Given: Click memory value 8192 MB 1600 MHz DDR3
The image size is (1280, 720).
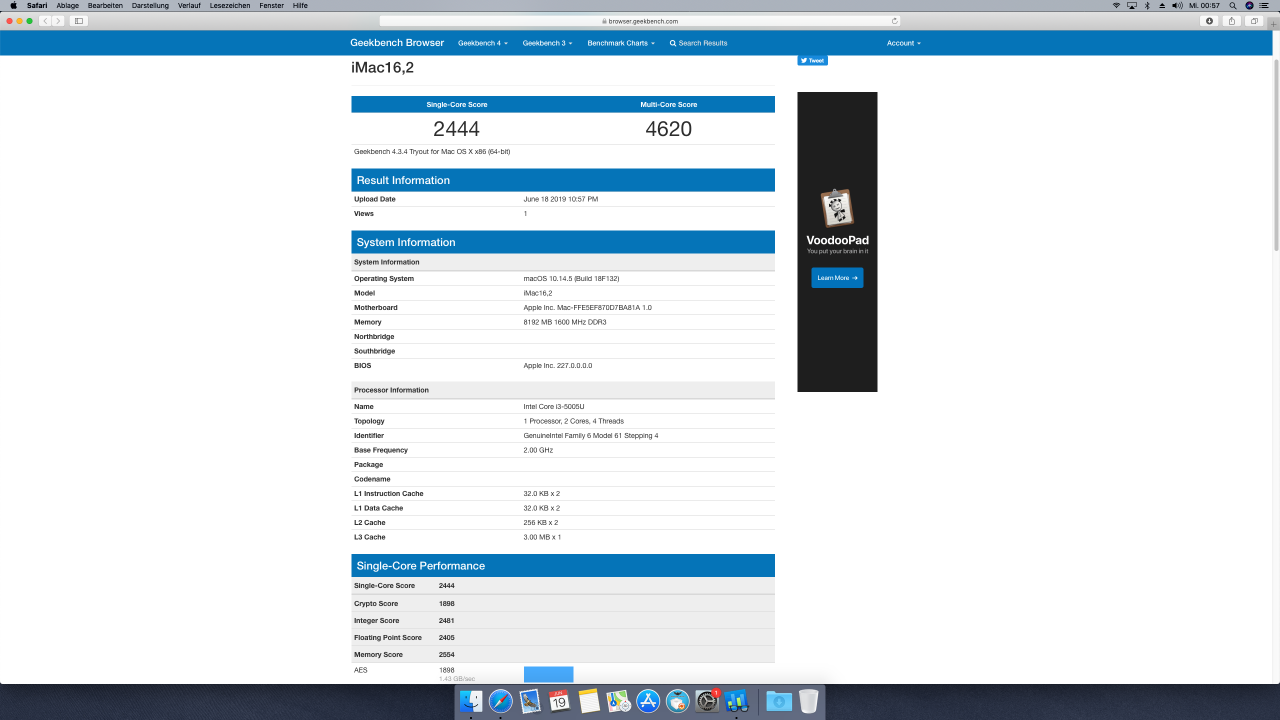Looking at the screenshot, I should coord(565,322).
